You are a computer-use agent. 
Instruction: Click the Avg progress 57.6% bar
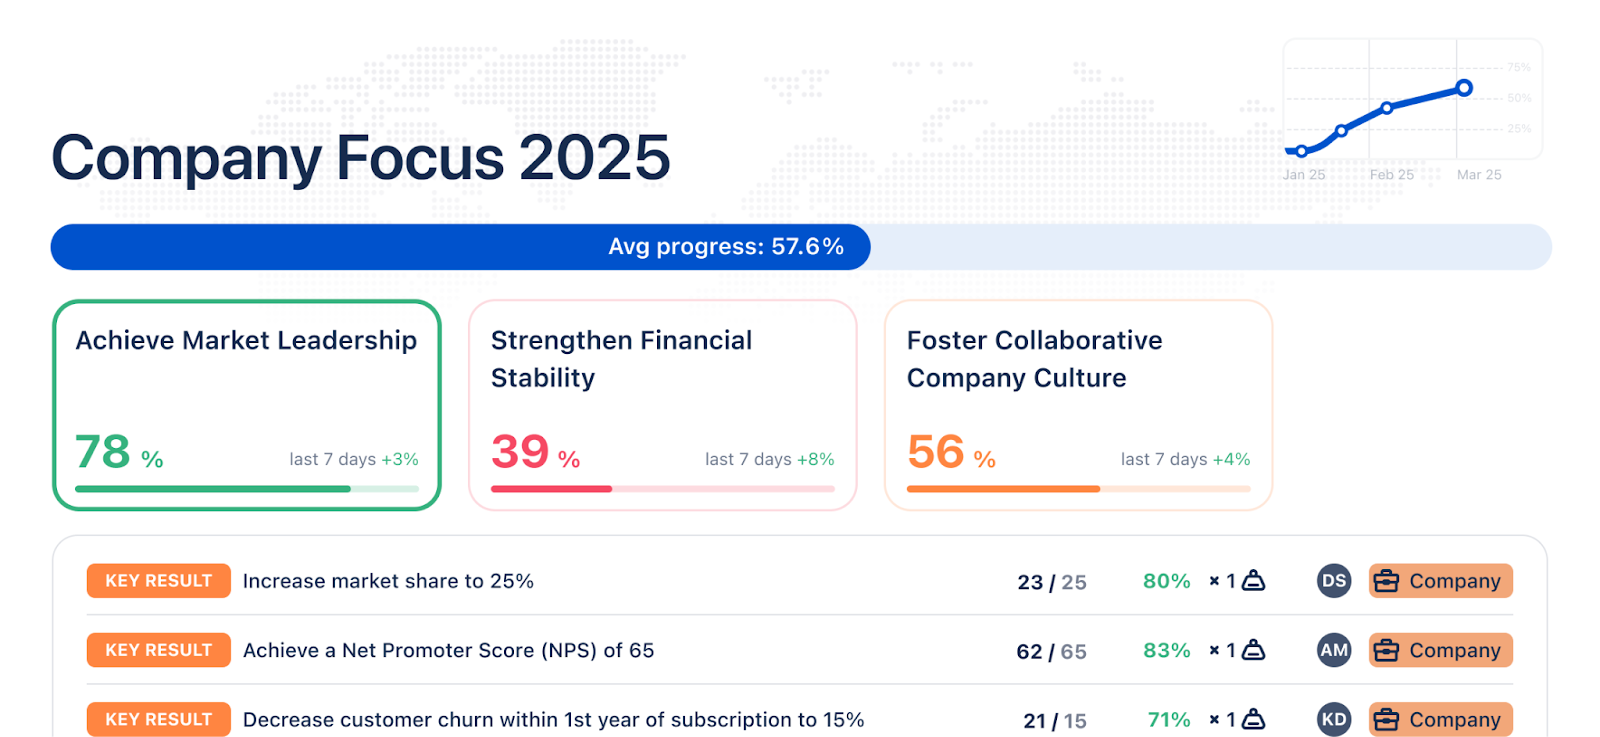pos(726,247)
